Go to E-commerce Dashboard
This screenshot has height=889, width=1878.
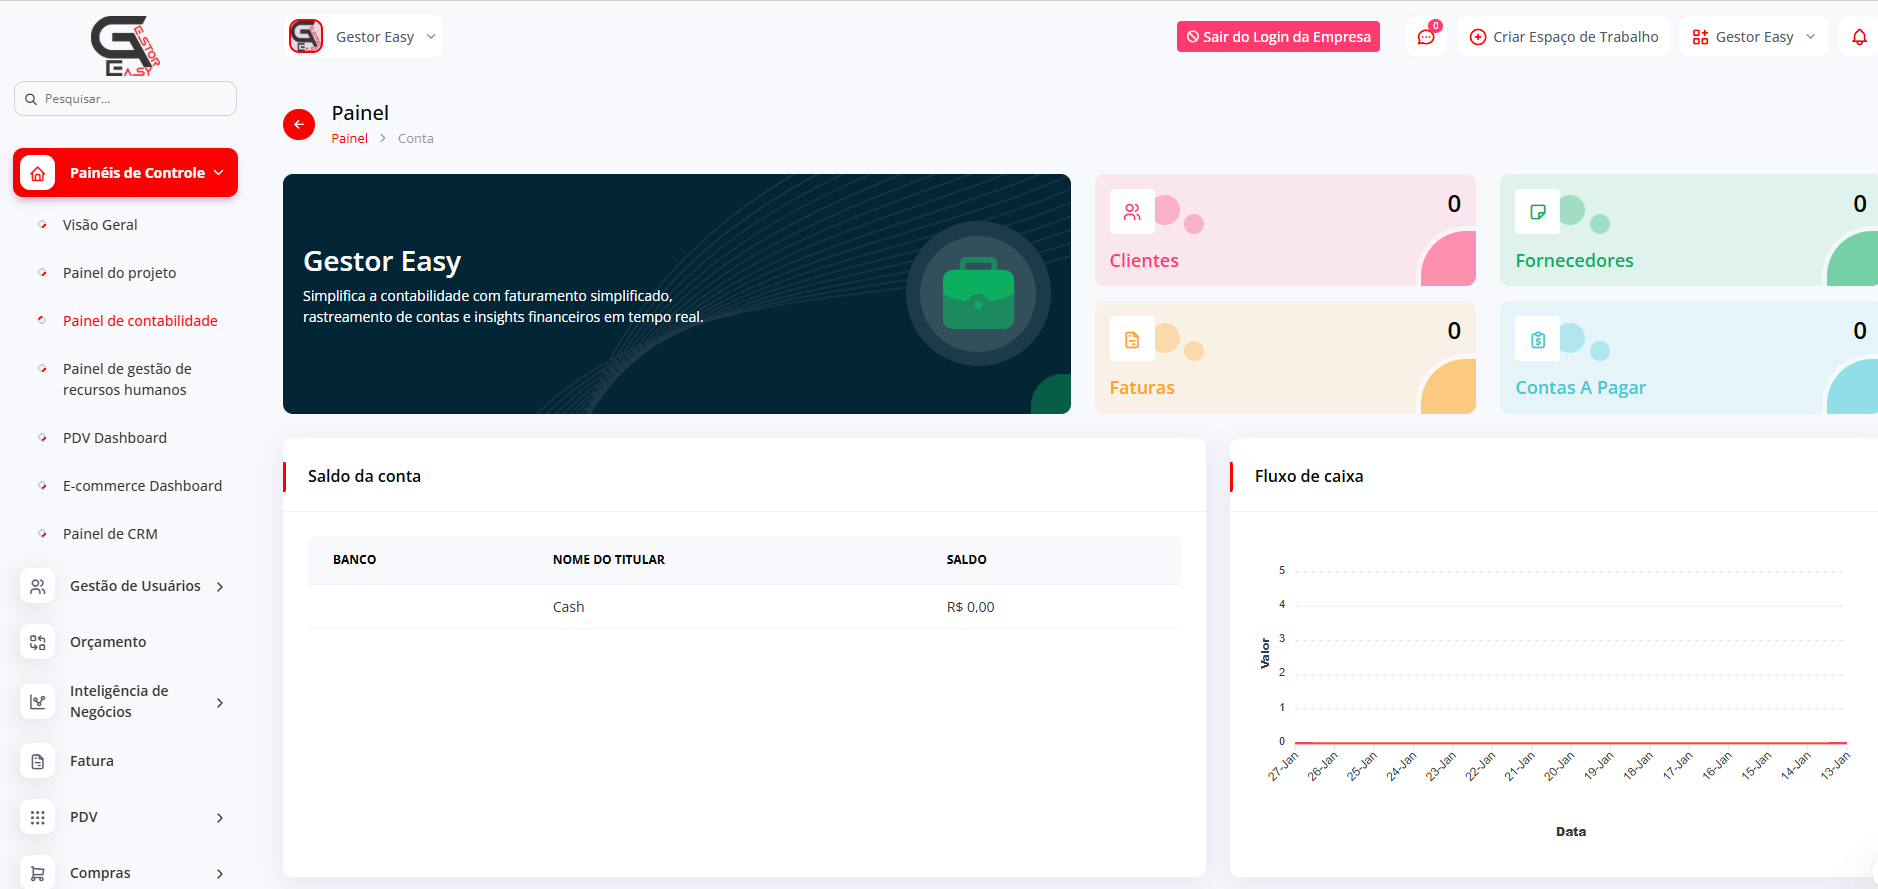(x=142, y=486)
